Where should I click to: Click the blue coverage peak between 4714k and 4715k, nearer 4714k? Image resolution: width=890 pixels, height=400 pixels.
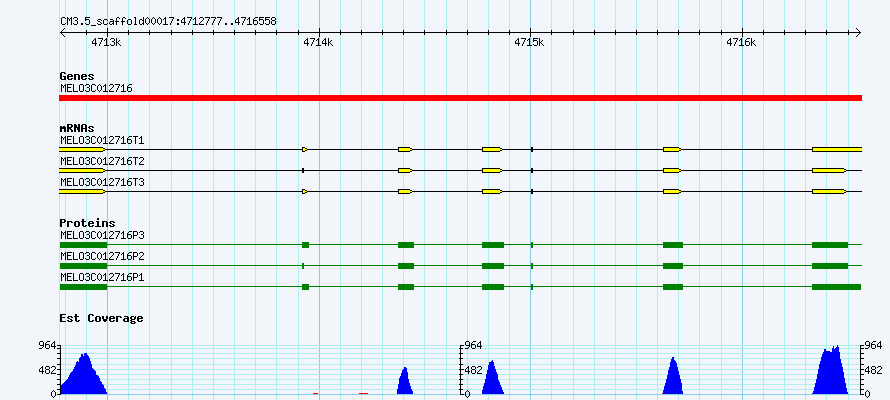(x=405, y=383)
